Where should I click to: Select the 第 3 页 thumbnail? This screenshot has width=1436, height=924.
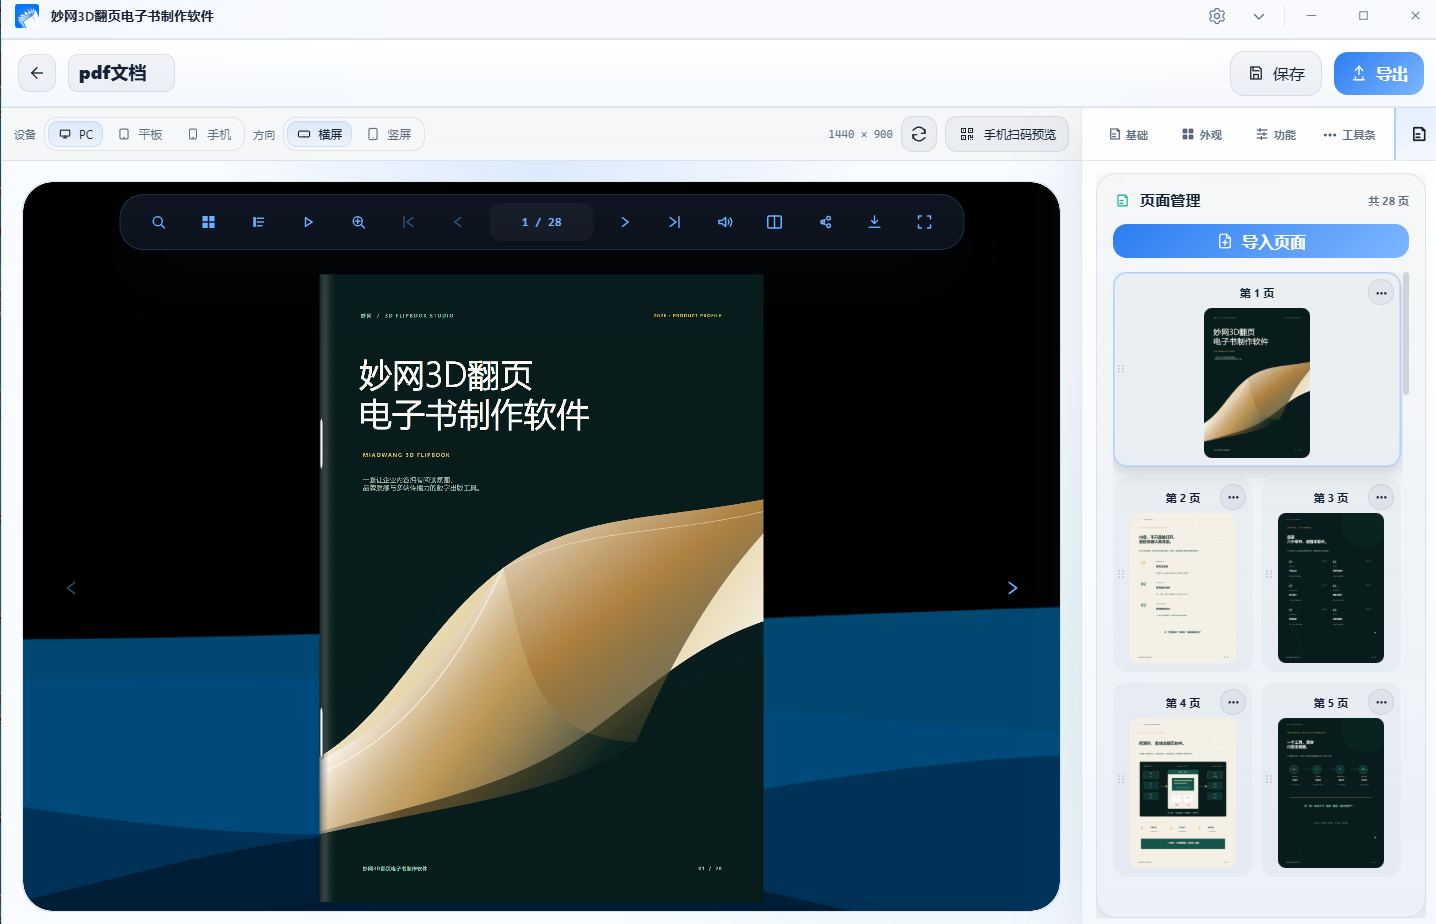tap(1331, 587)
